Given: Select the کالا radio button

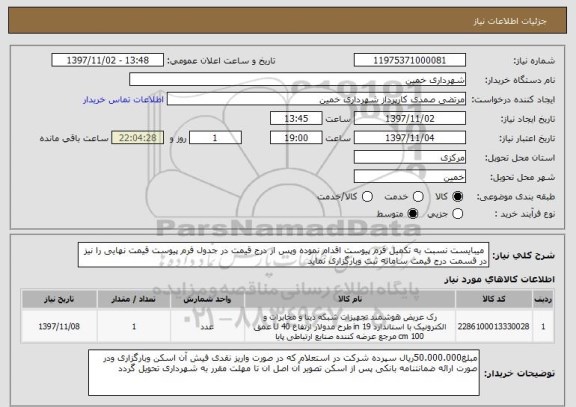Looking at the screenshot, I should pos(457,197).
